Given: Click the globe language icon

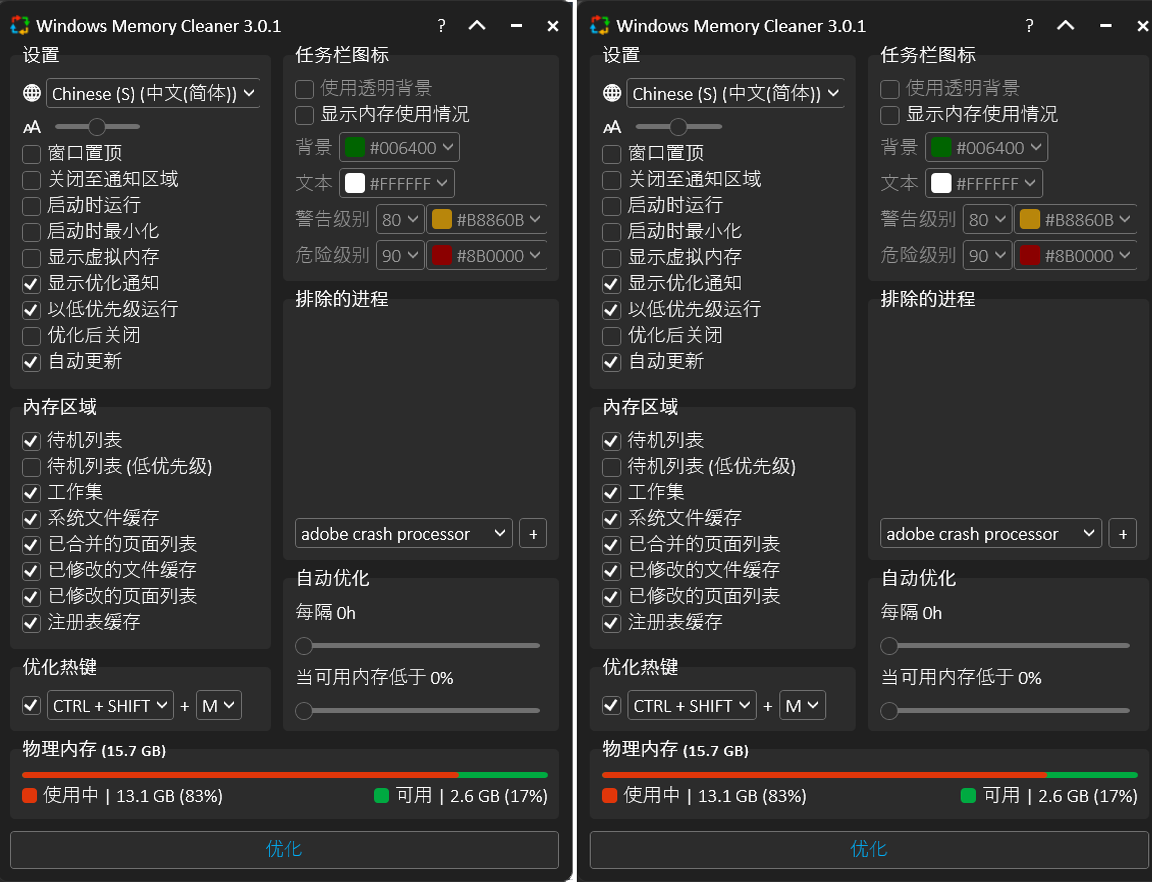Looking at the screenshot, I should (x=32, y=92).
